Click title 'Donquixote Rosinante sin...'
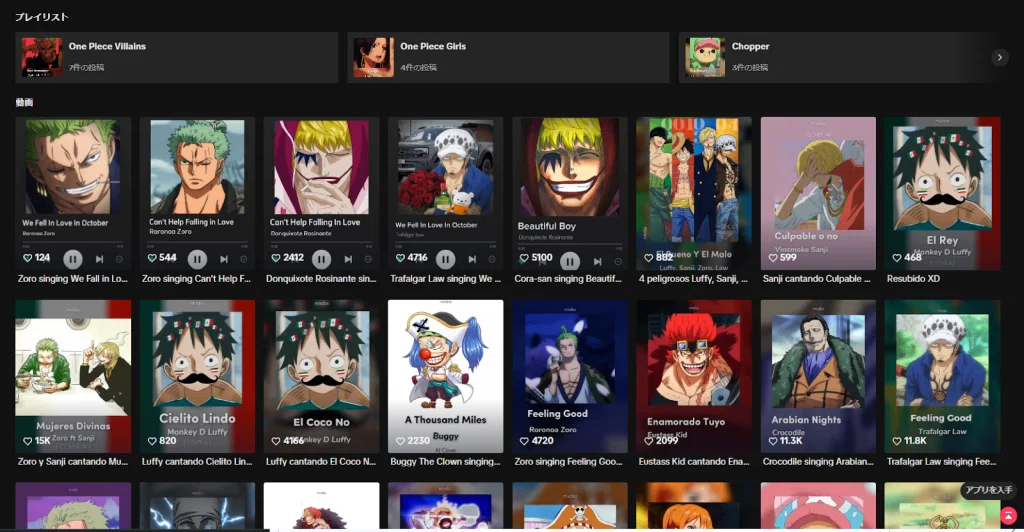 (321, 279)
